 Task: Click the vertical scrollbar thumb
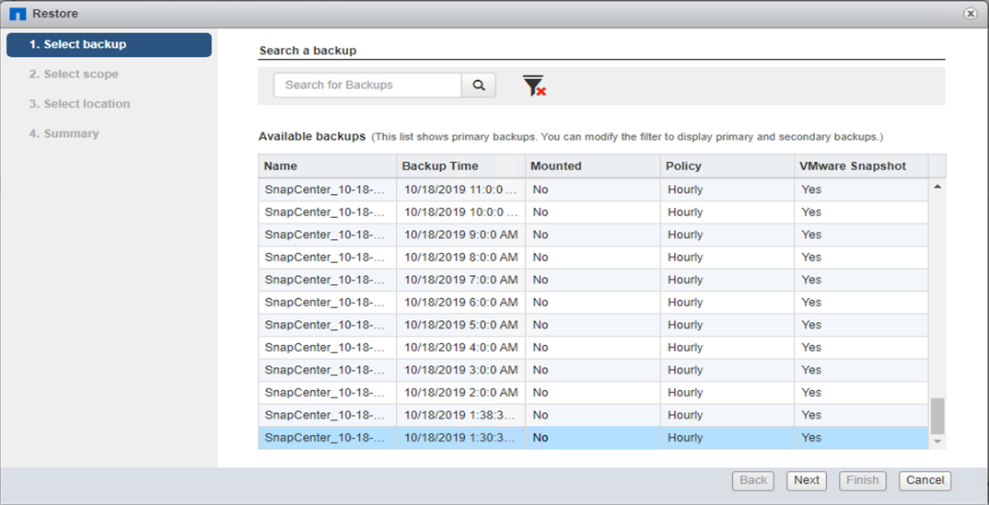pos(937,416)
